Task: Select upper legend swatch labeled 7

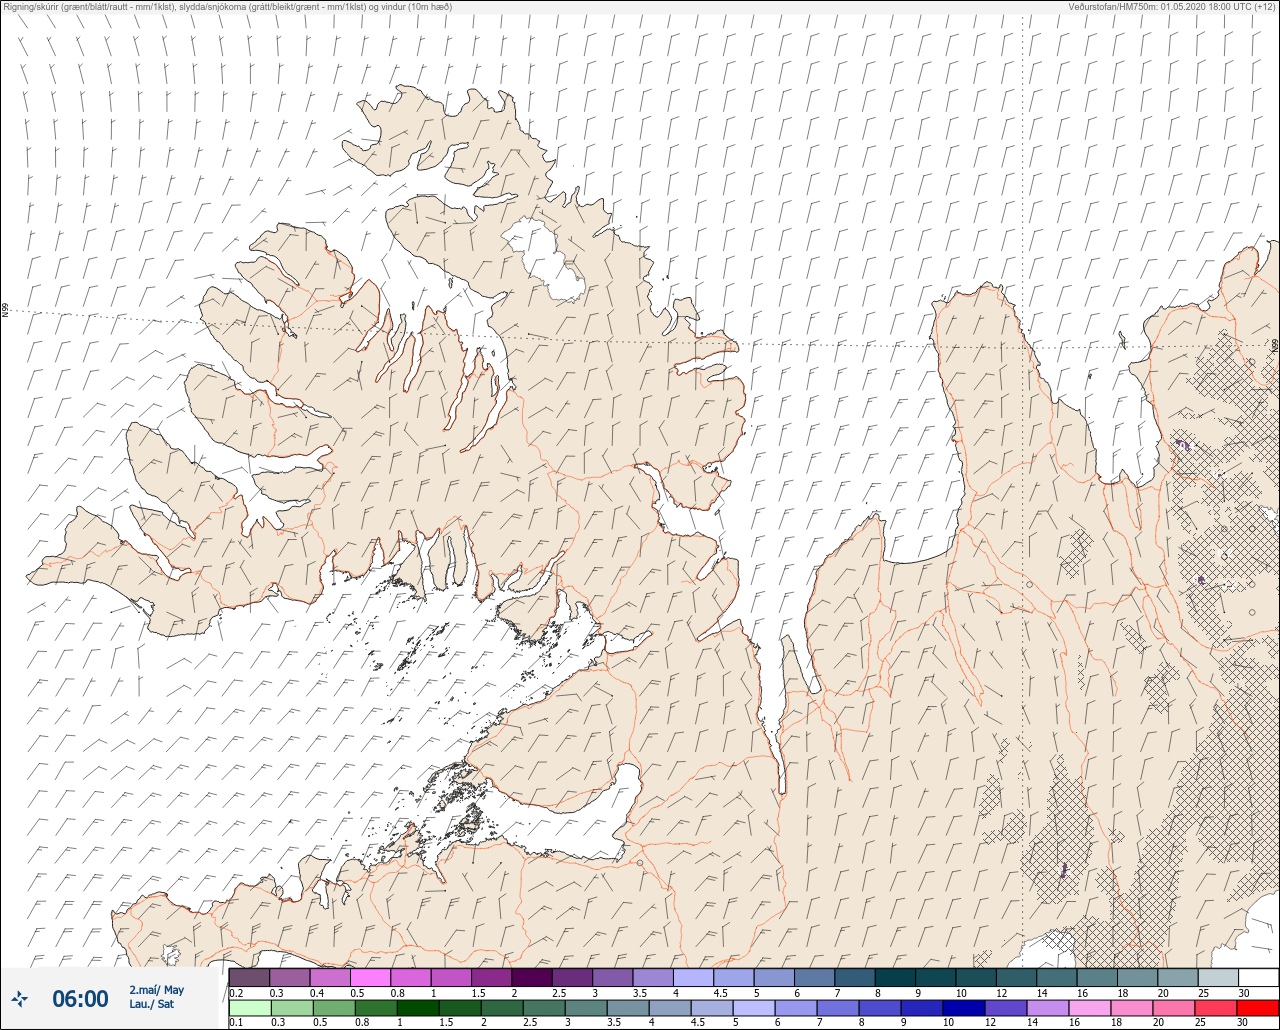Action: pyautogui.click(x=855, y=977)
